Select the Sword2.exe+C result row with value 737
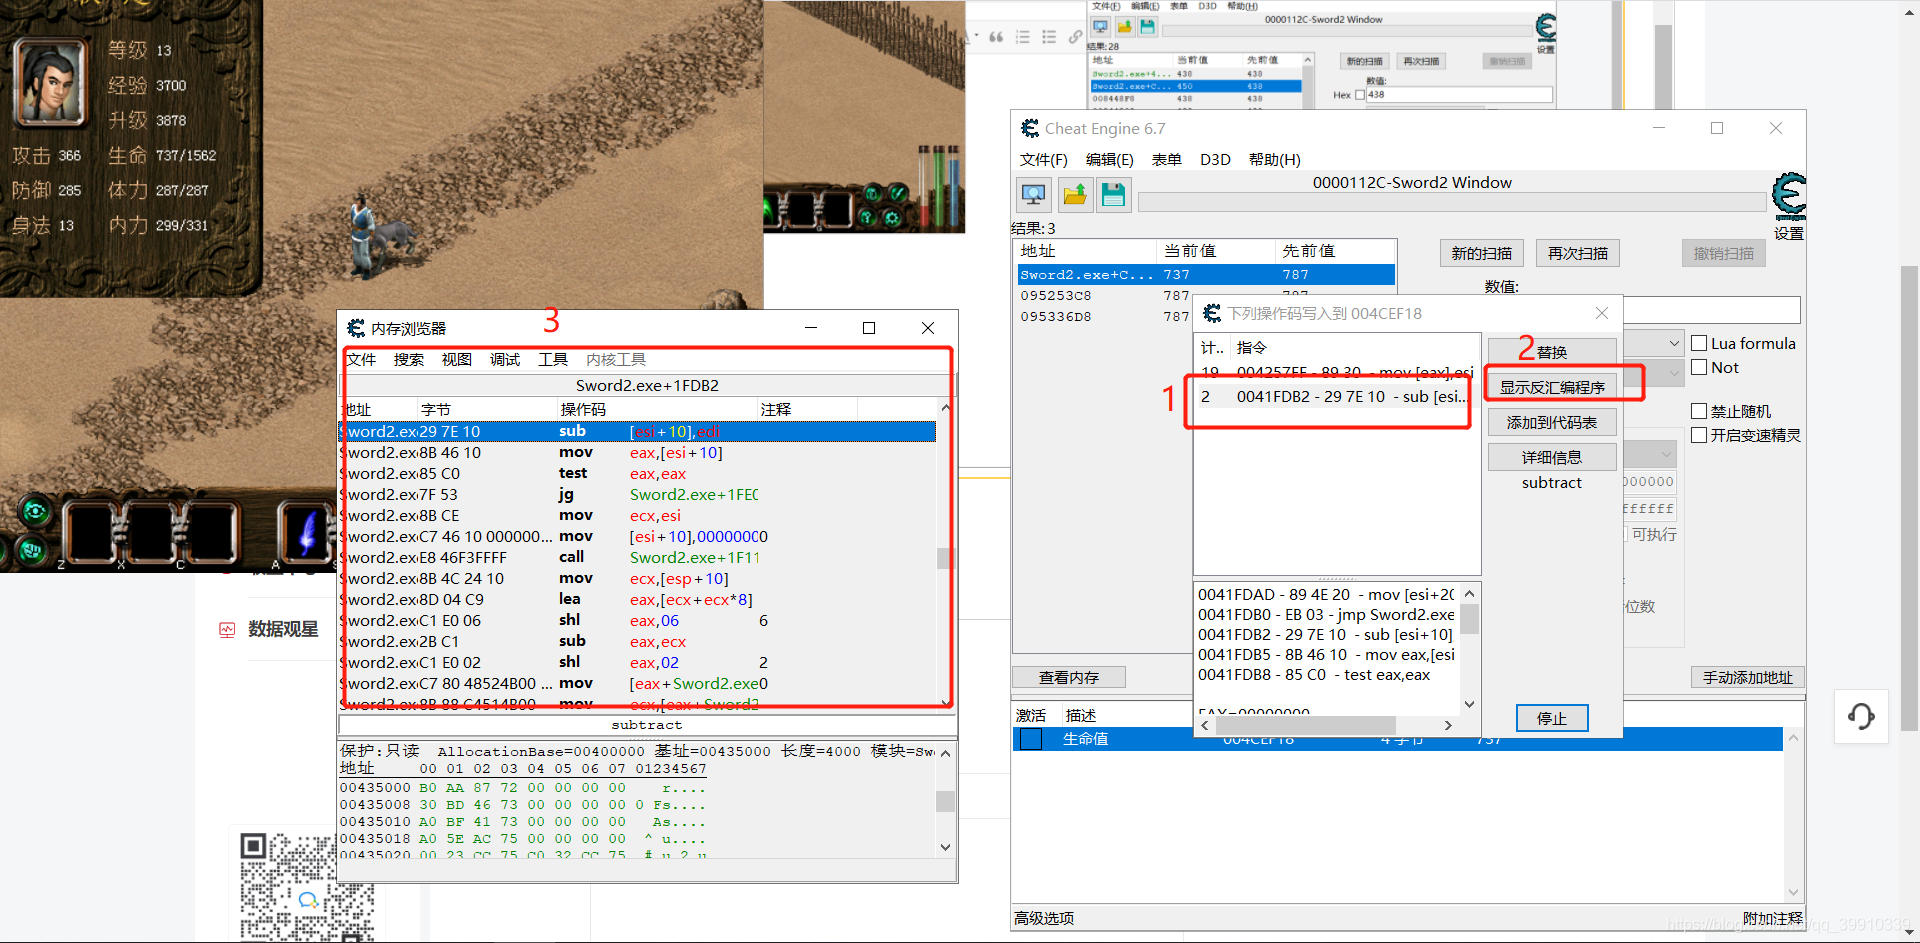1920x943 pixels. (1206, 274)
